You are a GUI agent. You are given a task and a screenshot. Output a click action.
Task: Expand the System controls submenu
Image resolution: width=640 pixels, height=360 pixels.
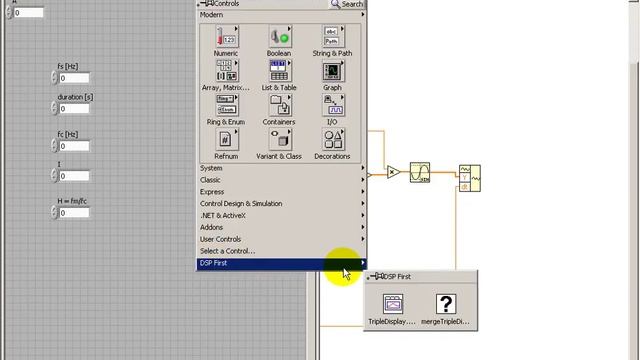click(281, 168)
